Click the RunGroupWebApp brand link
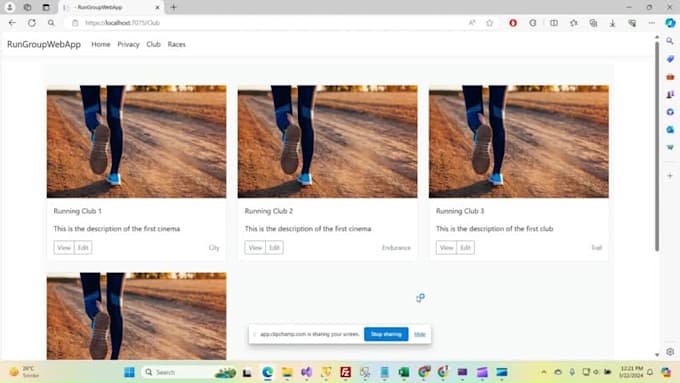680x383 pixels. [44, 44]
